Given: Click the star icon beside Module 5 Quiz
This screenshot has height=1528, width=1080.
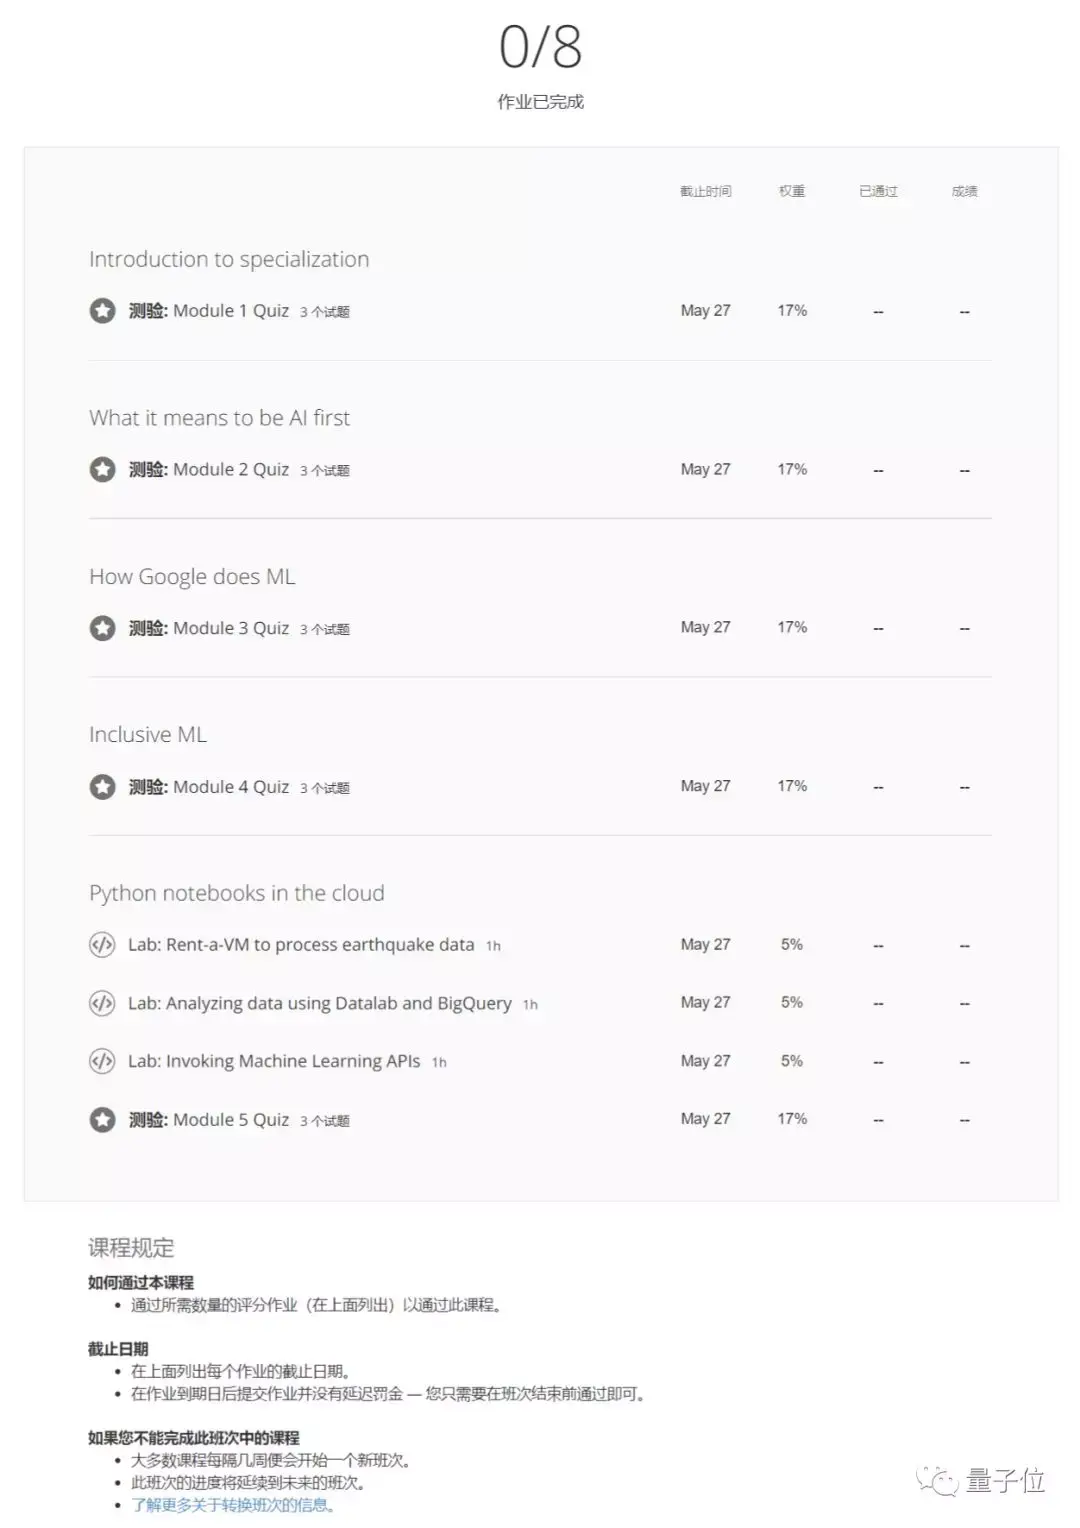Looking at the screenshot, I should [102, 1120].
